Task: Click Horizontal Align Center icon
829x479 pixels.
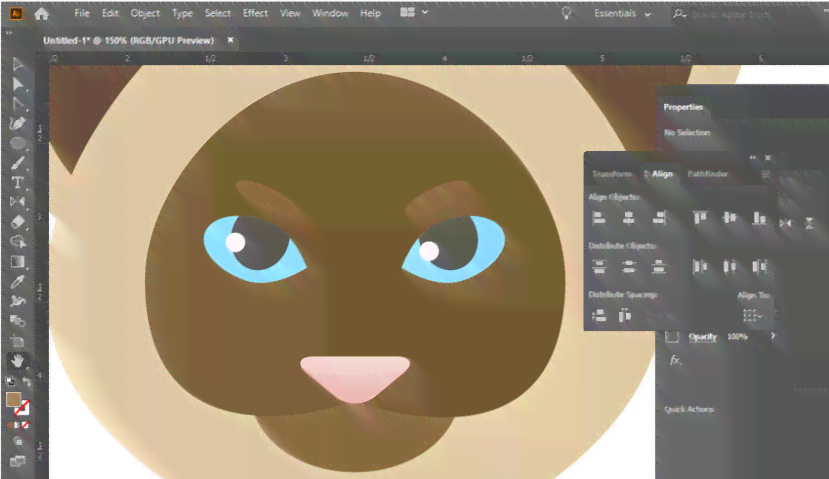Action: (x=628, y=217)
